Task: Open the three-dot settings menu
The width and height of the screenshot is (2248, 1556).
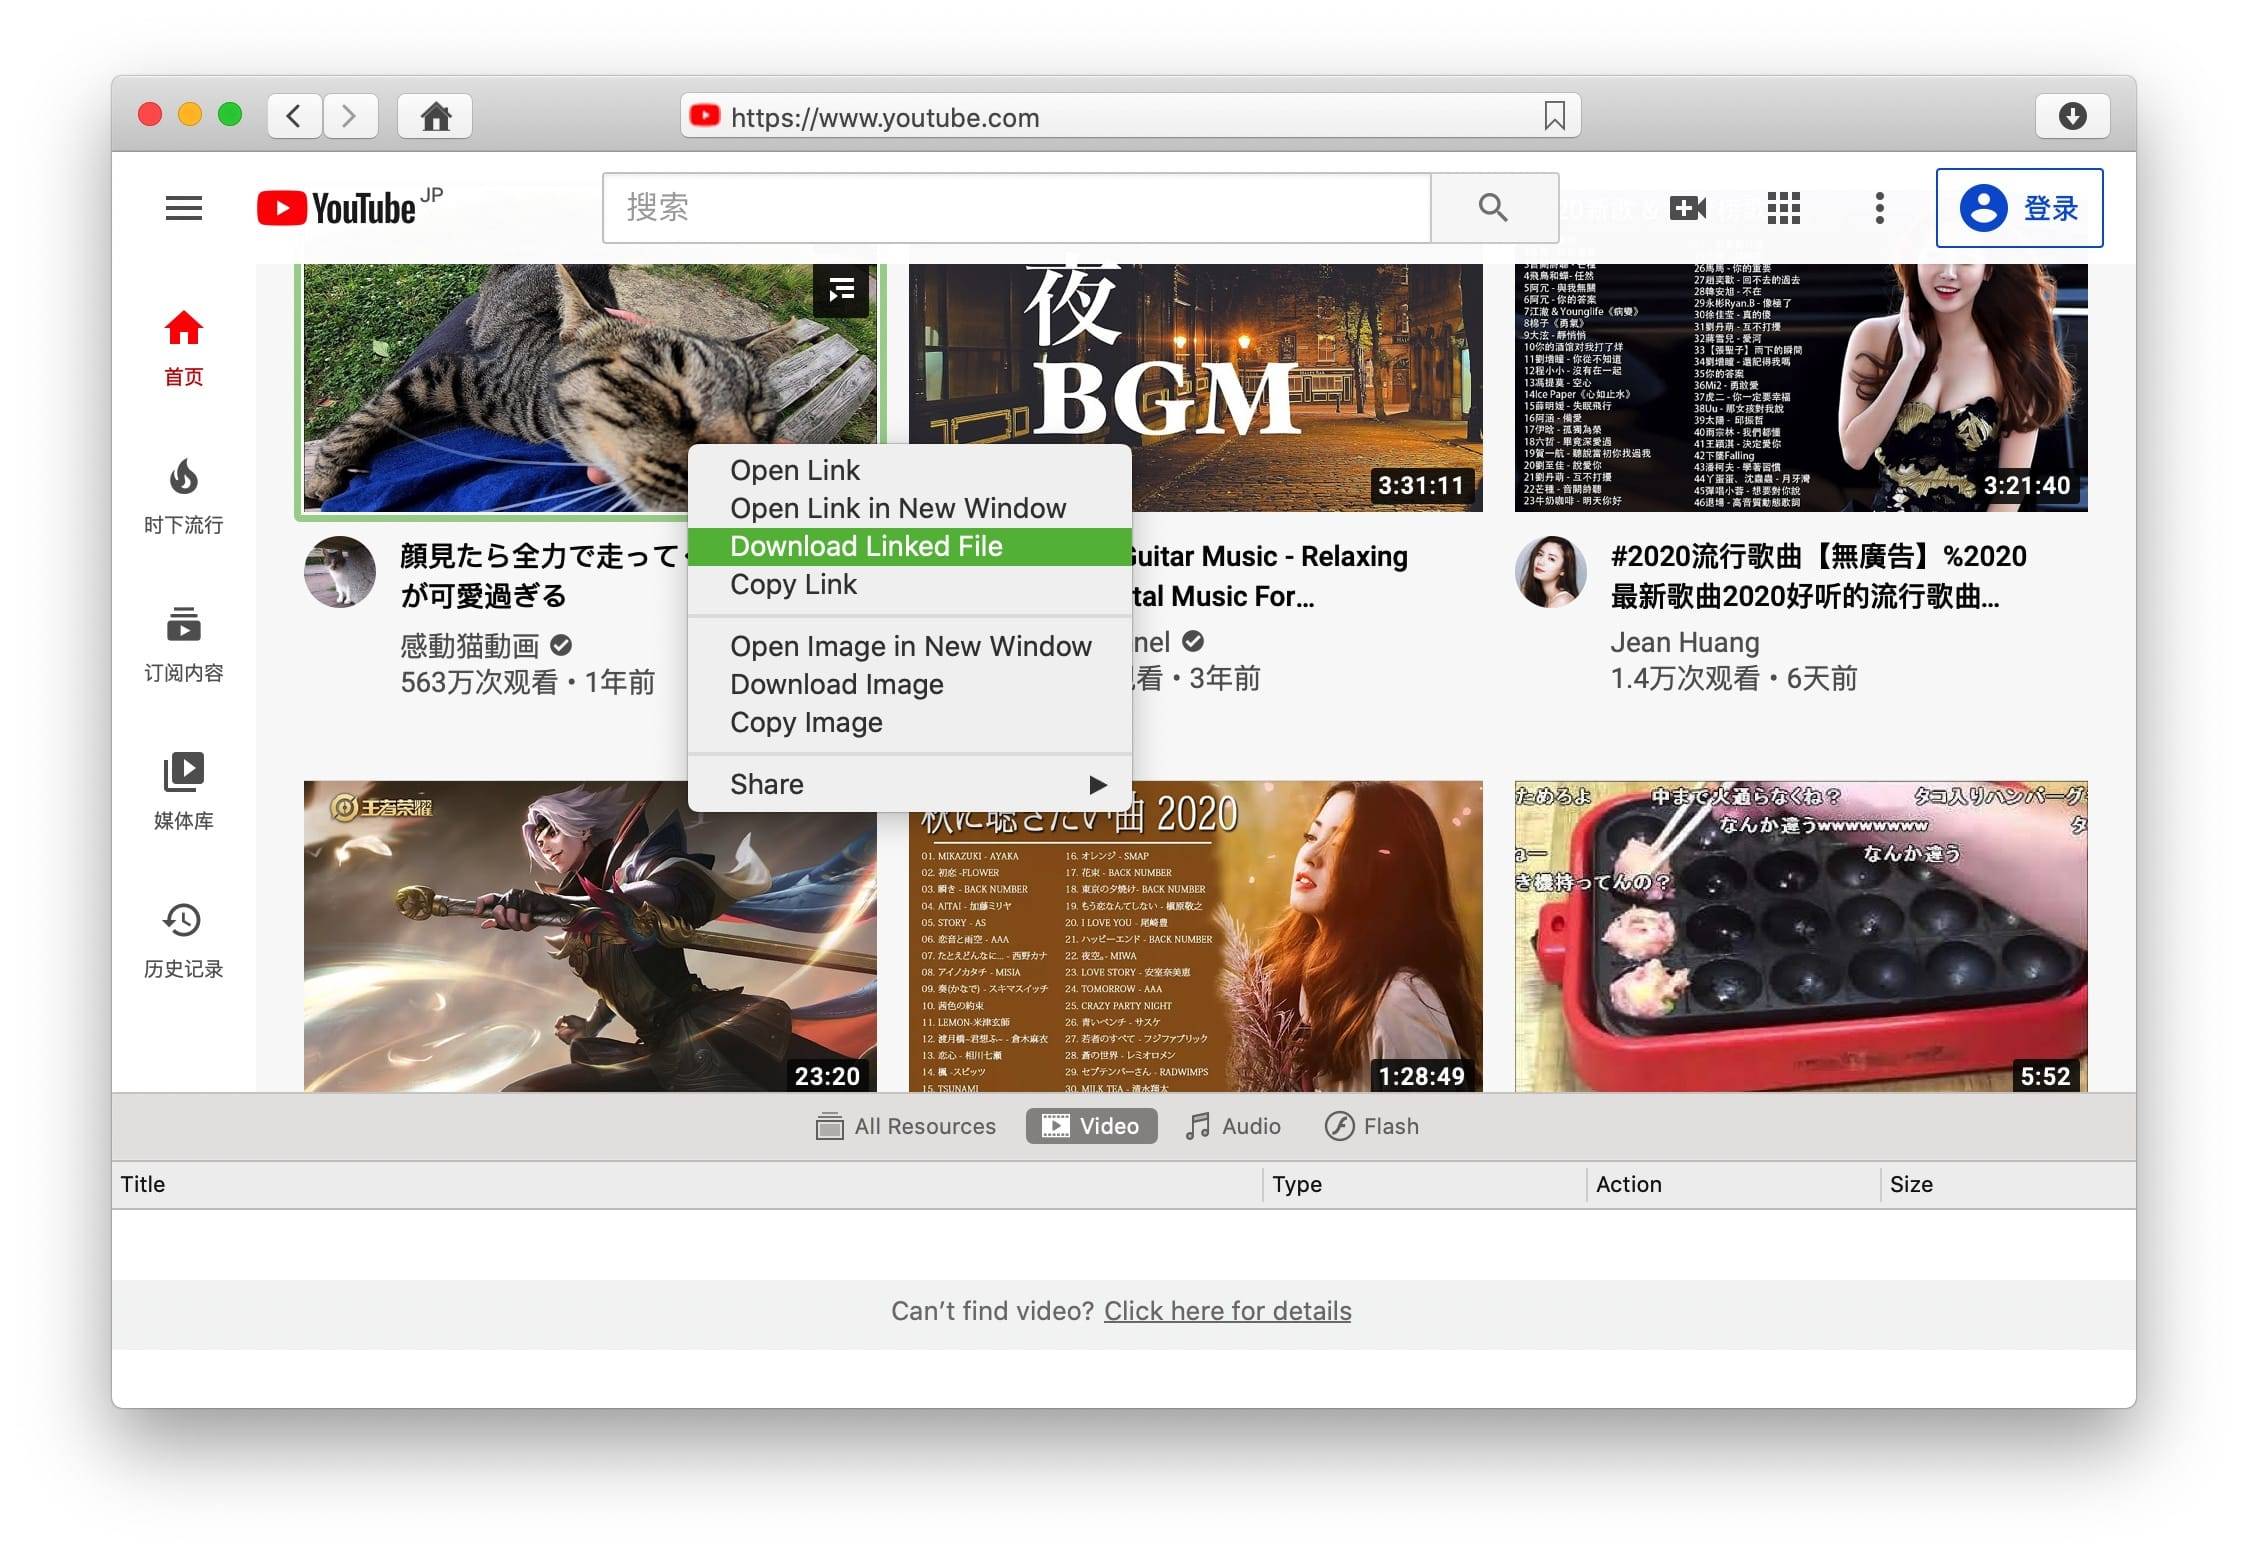Action: tap(1880, 207)
